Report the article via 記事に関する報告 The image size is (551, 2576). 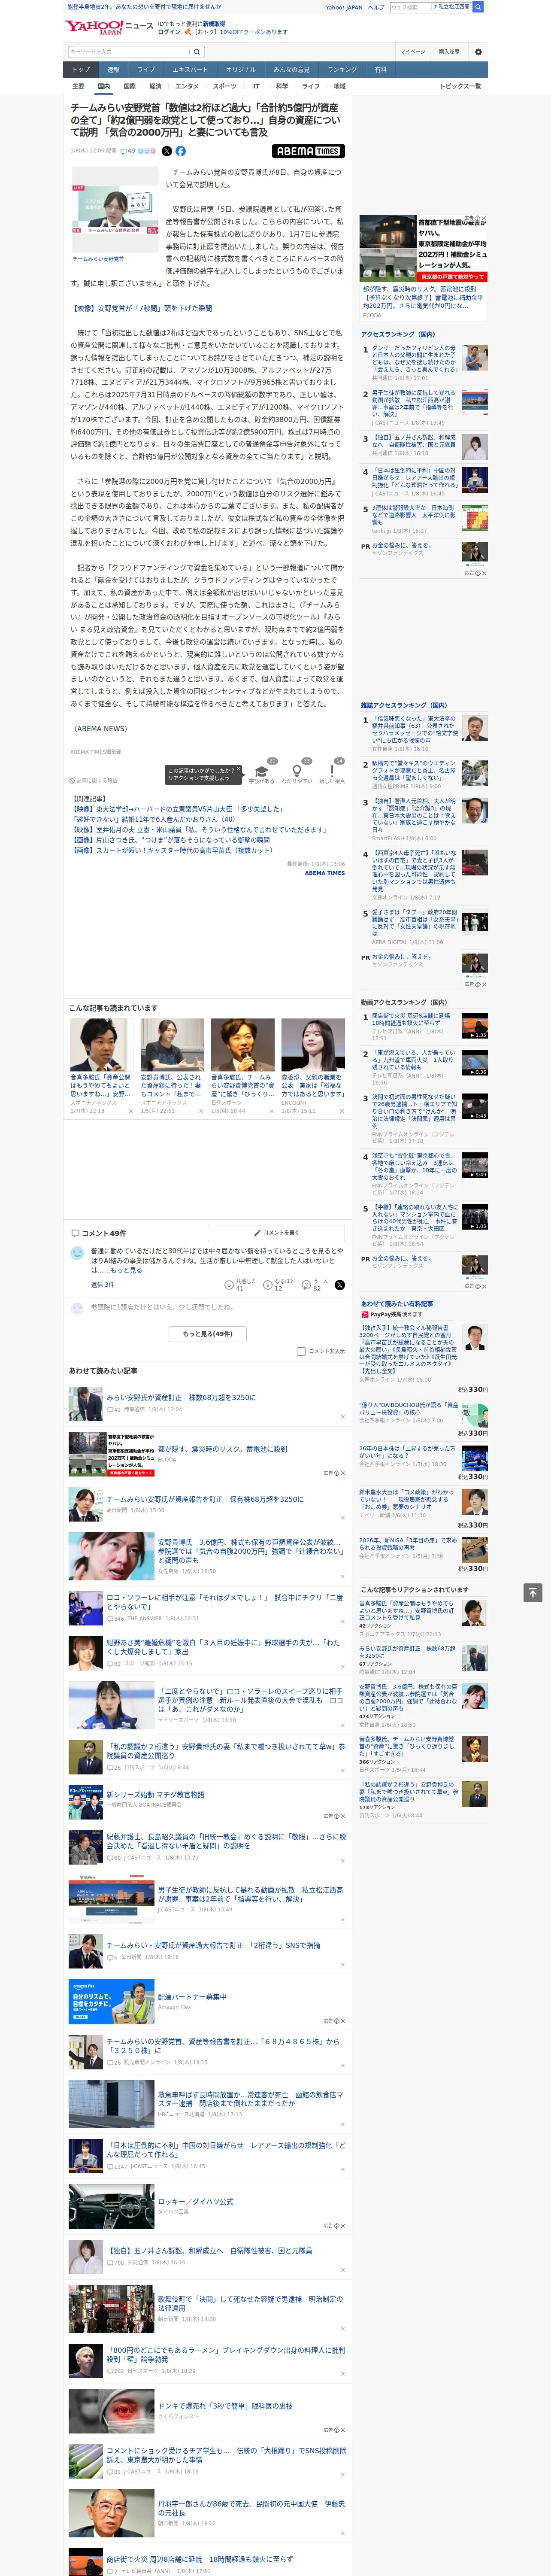(94, 780)
